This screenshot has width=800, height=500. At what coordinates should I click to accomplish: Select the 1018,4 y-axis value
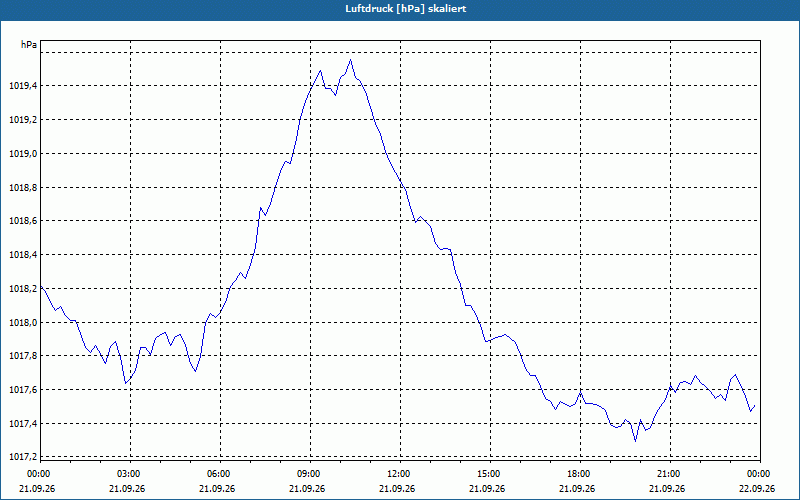[23, 255]
